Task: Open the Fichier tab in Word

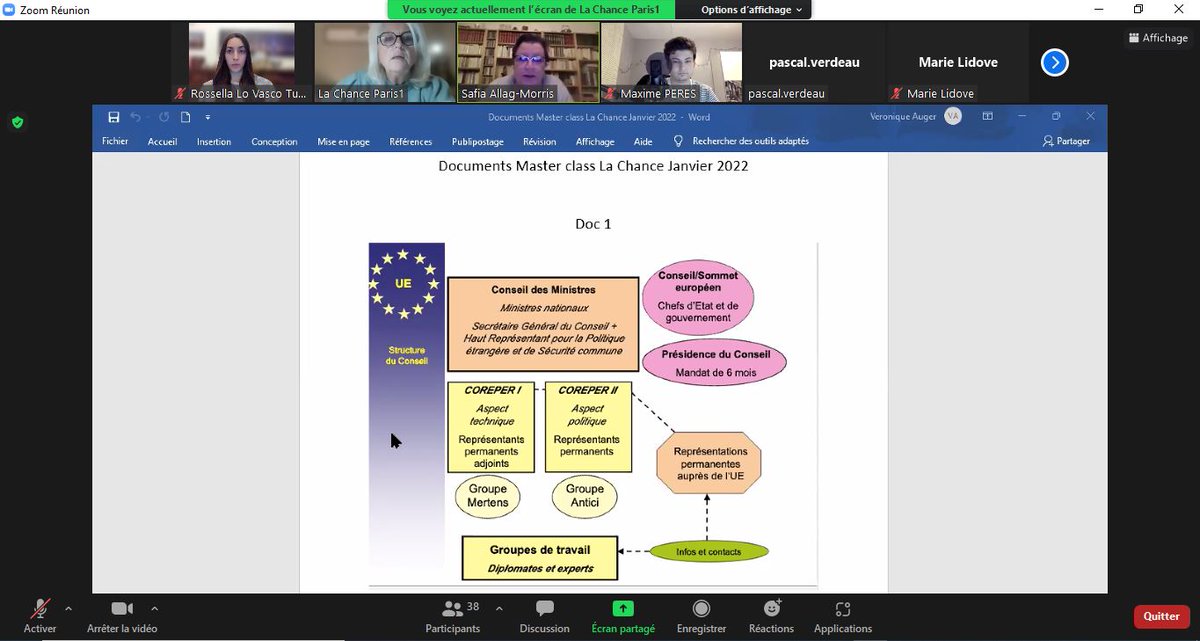Action: pyautogui.click(x=115, y=141)
